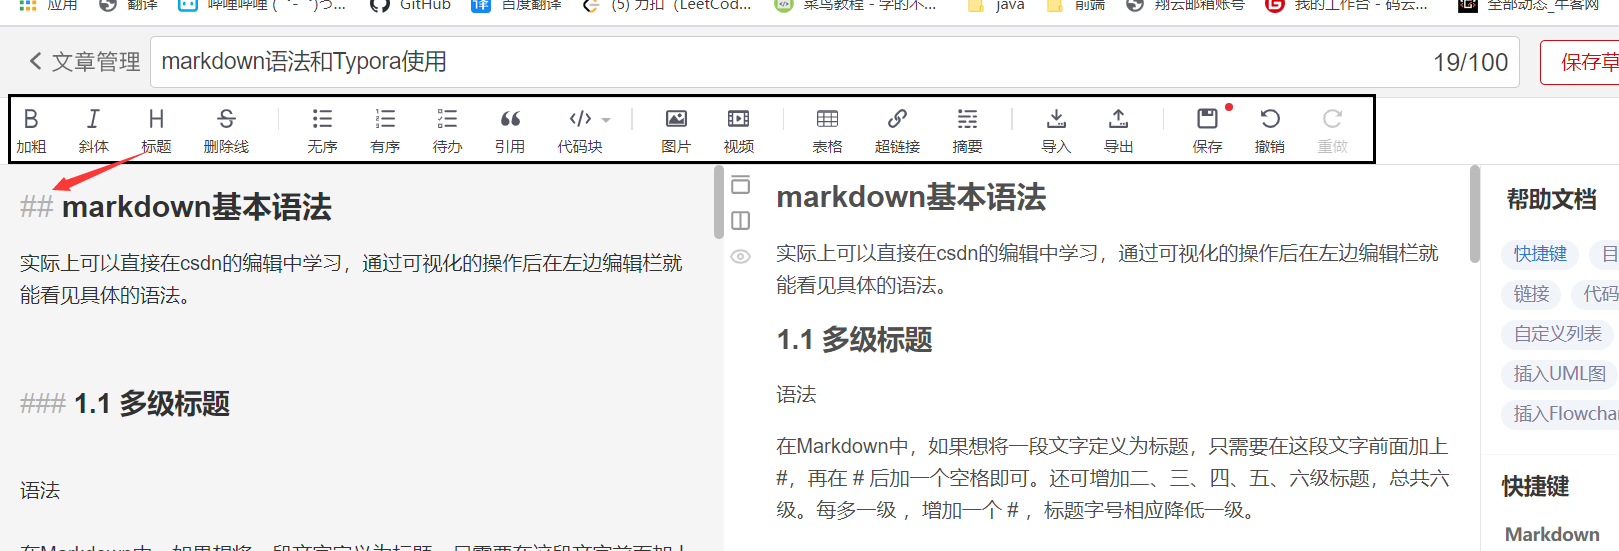Image resolution: width=1619 pixels, height=551 pixels.
Task: Click the single-pane layout icon above preview
Action: coord(740,184)
